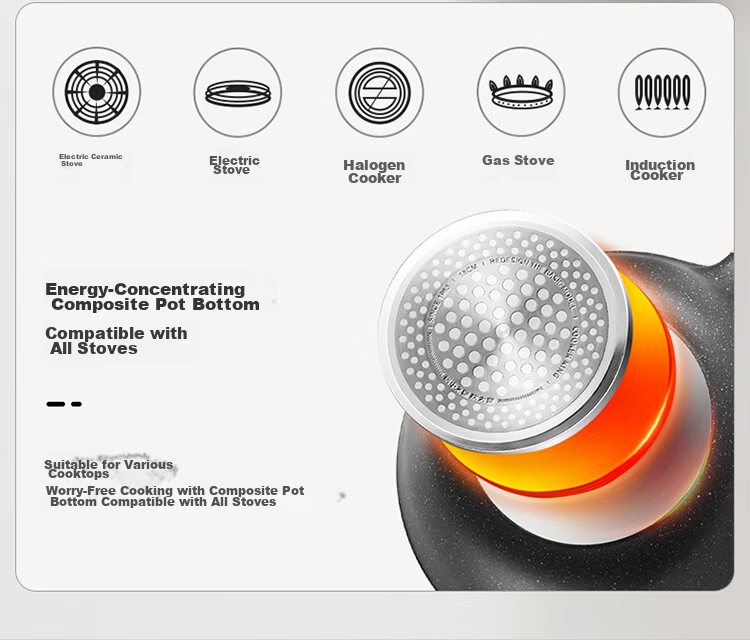Click the "Energy-Concentrating Composite Pot Bottom" heading

click(153, 297)
